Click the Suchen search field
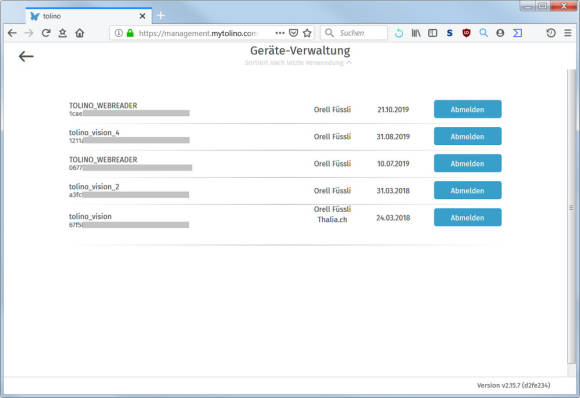The height and width of the screenshot is (398, 580). coord(354,33)
